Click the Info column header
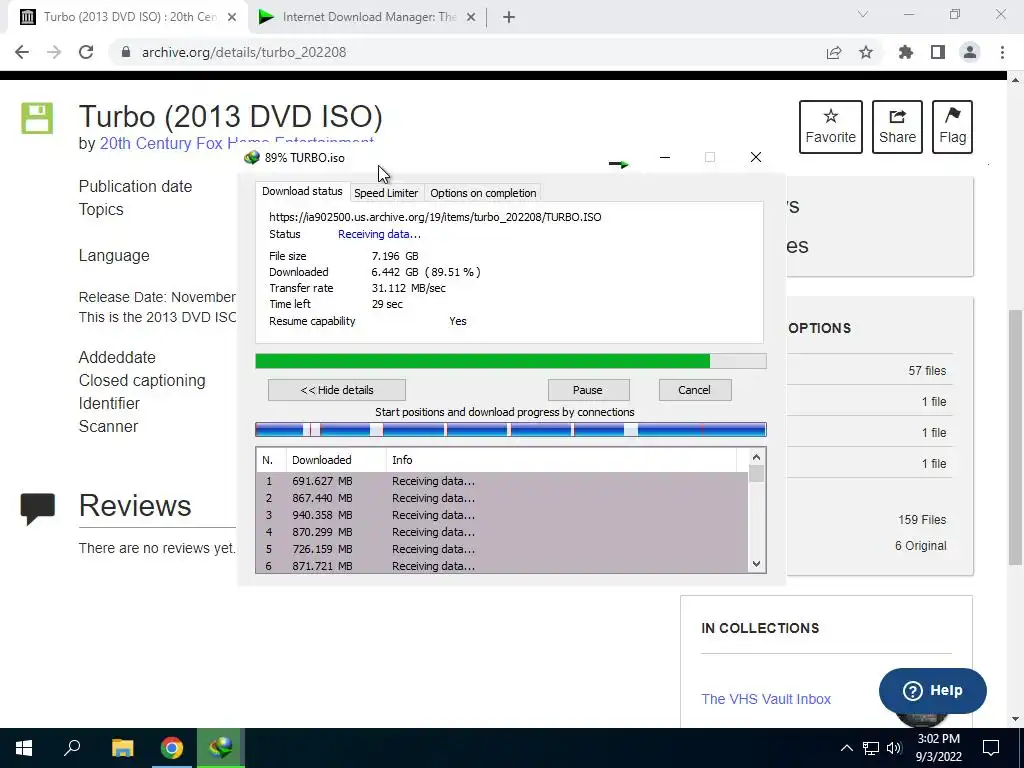The width and height of the screenshot is (1024, 768). click(561, 460)
